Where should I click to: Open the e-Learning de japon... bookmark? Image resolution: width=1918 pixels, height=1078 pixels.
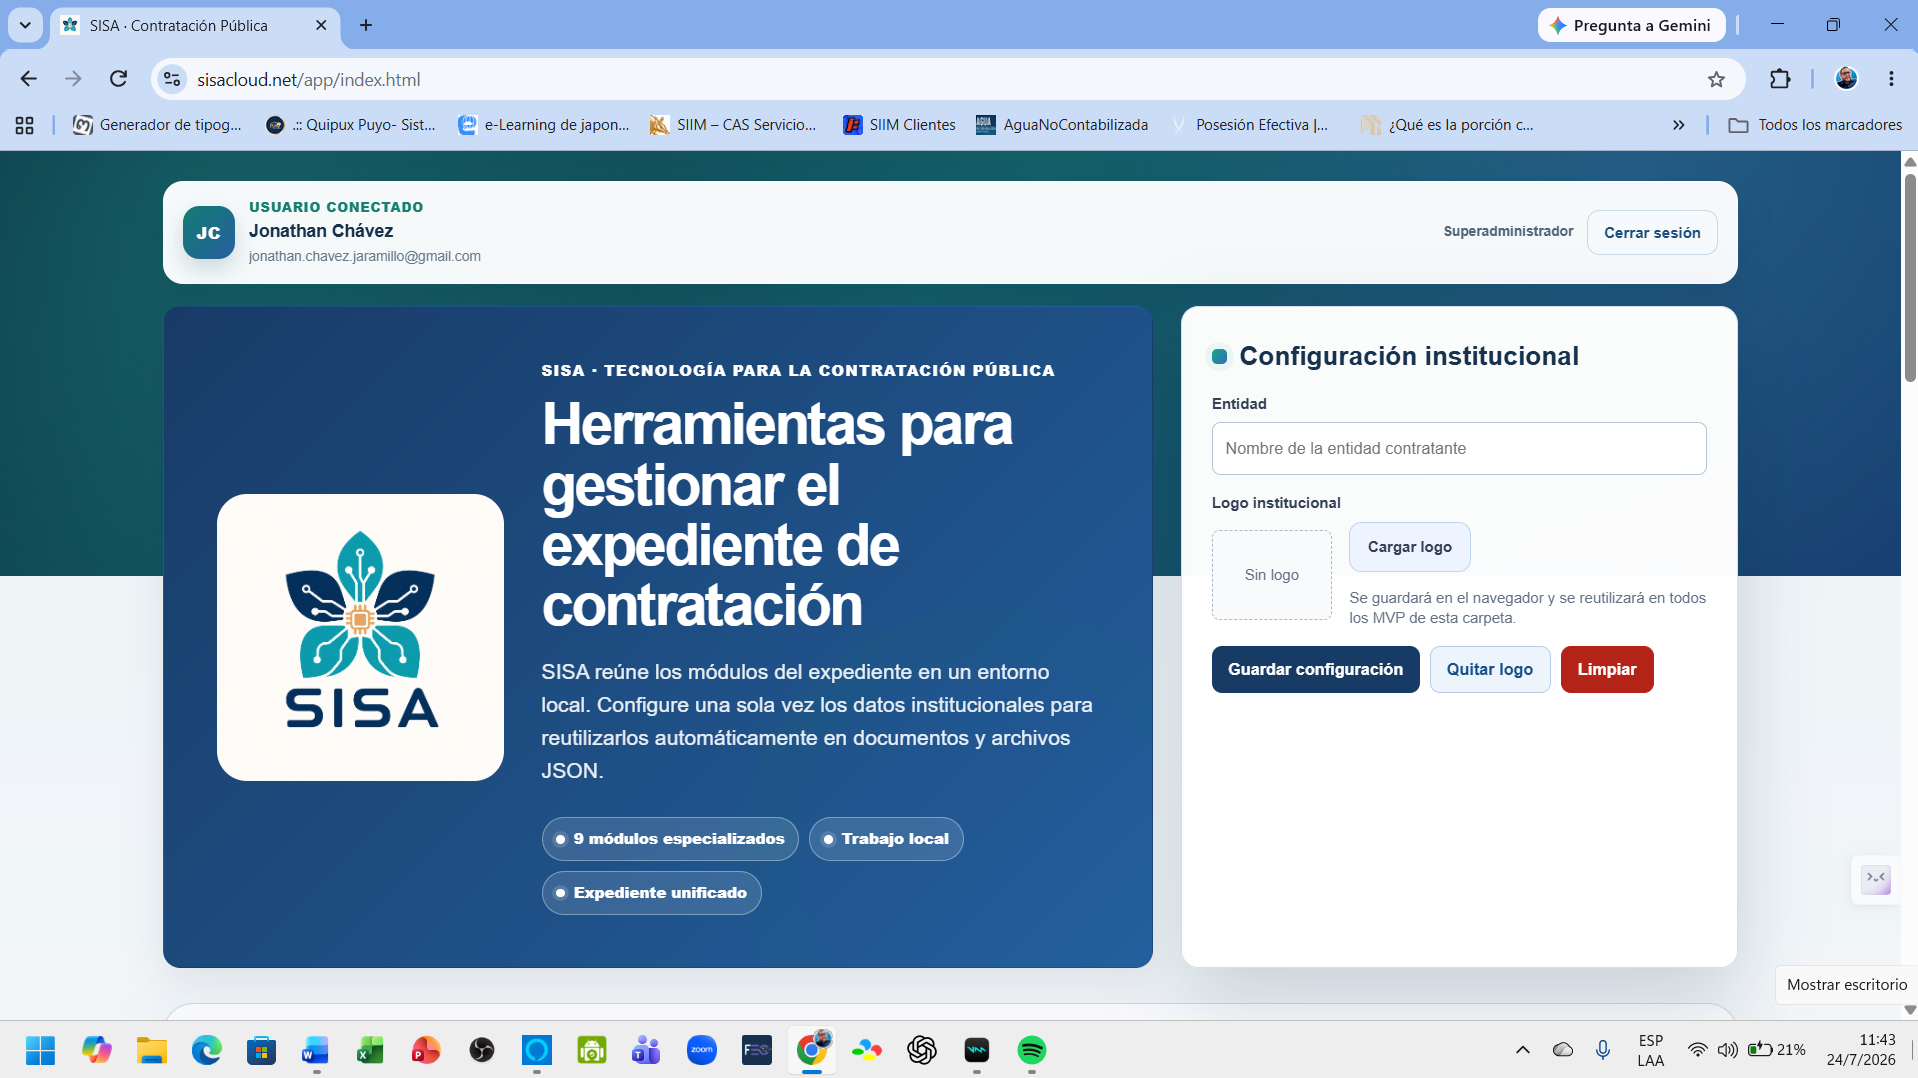544,125
